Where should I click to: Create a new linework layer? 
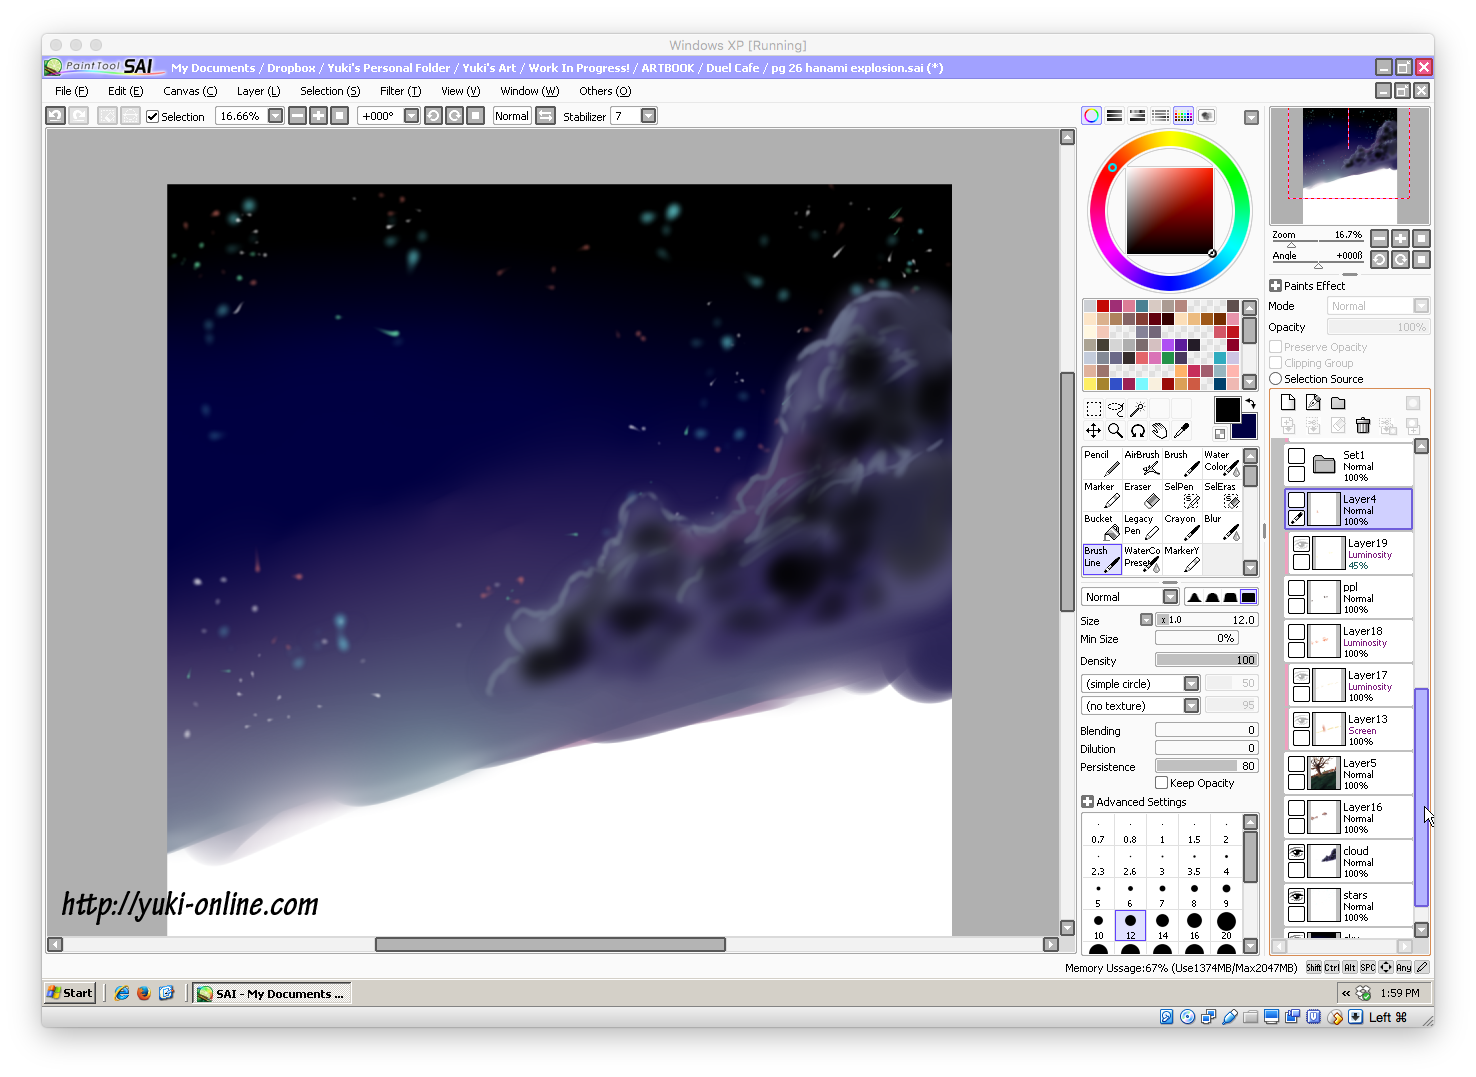click(x=1313, y=403)
